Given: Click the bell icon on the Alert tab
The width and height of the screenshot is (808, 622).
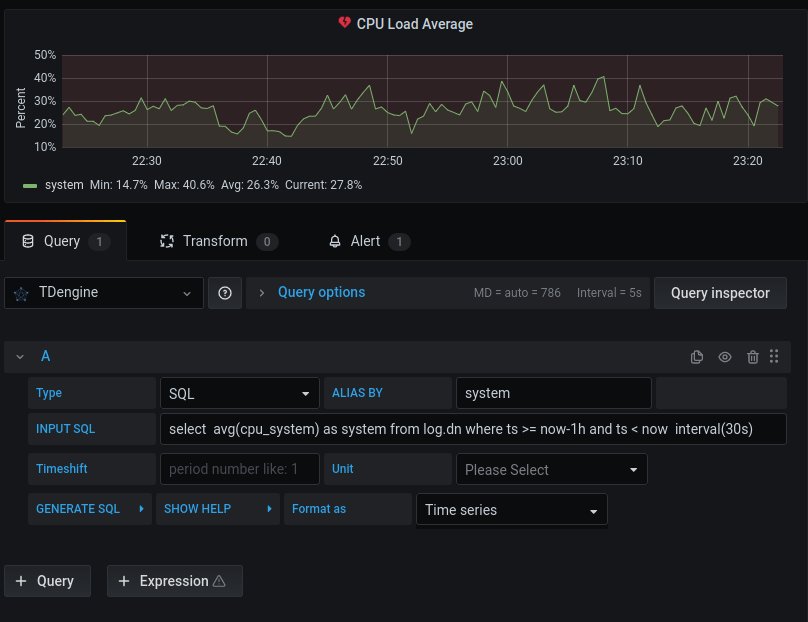Looking at the screenshot, I should (335, 241).
